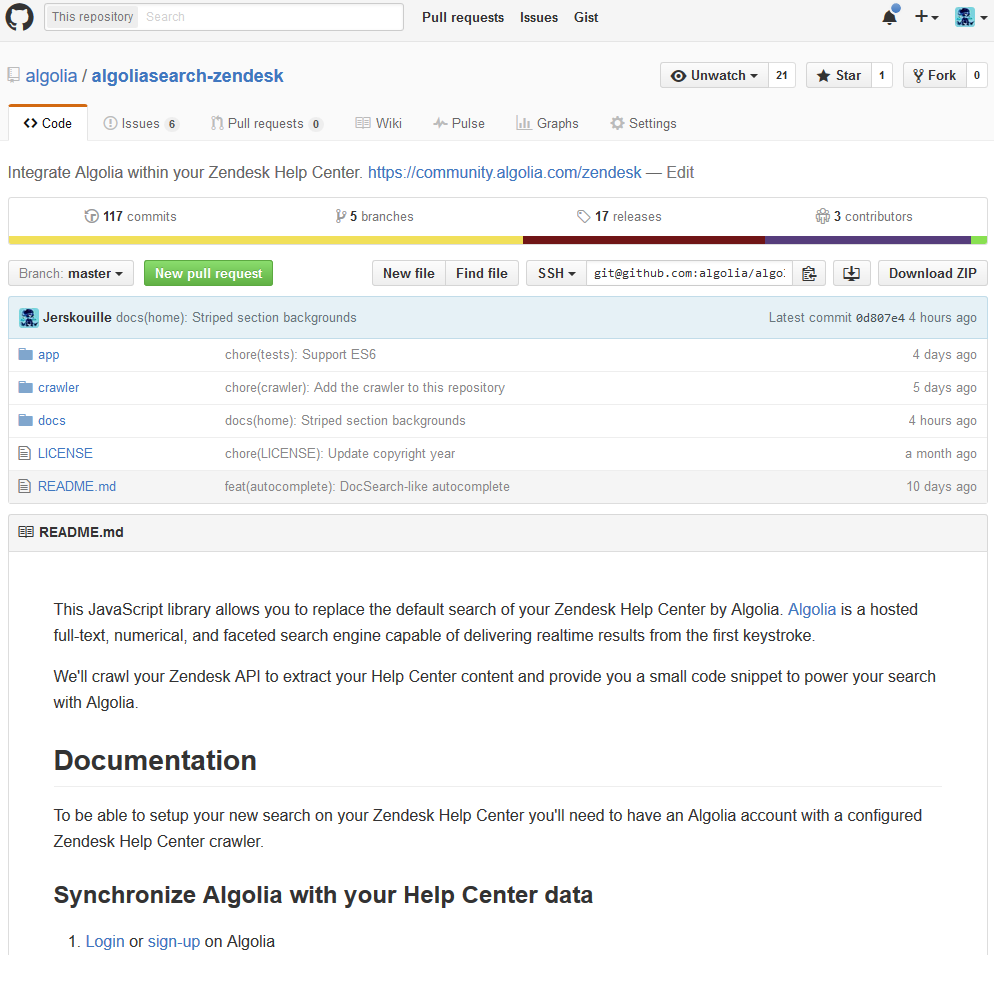Open latest commit hash 0d807e4
This screenshot has height=994, width=994.
point(880,318)
